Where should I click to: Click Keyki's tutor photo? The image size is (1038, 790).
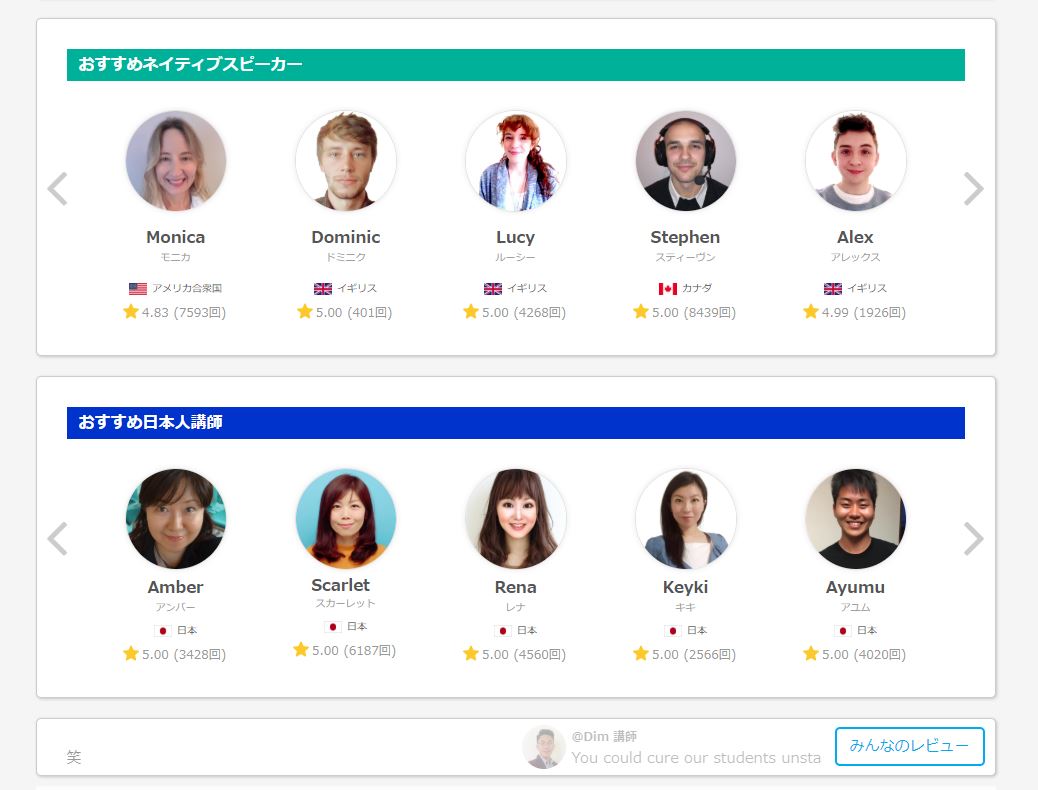click(686, 519)
